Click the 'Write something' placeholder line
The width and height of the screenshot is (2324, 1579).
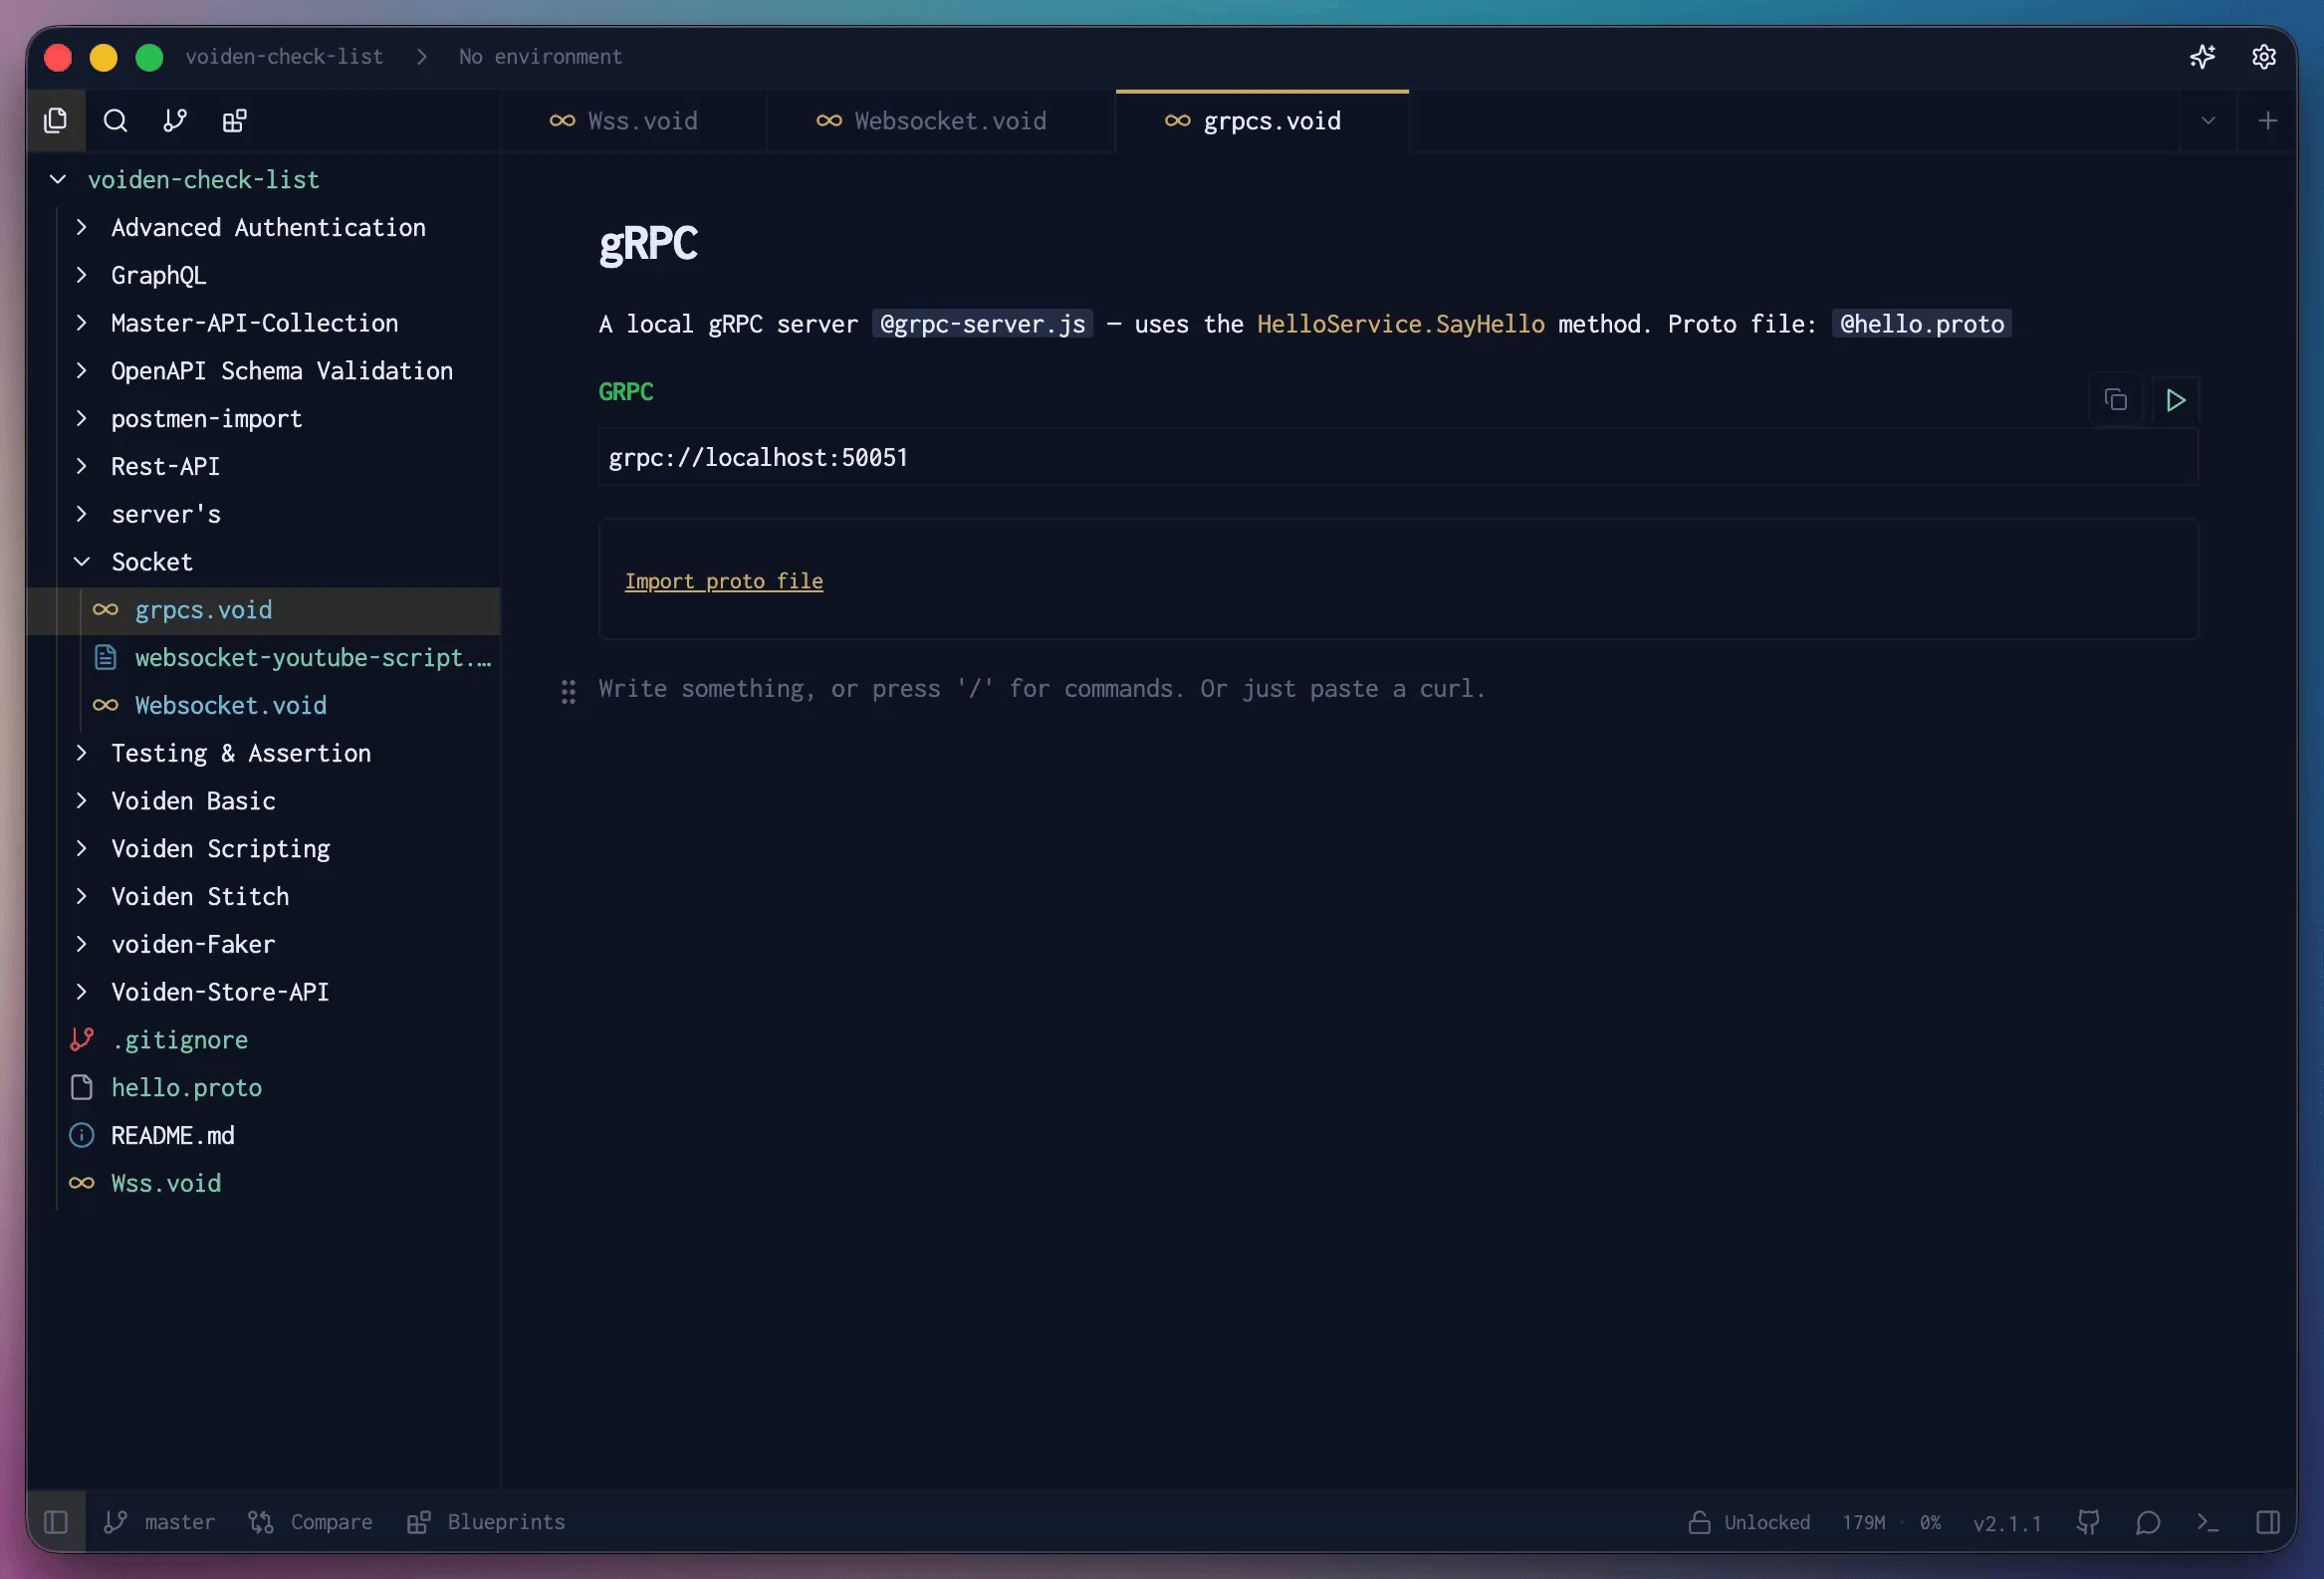click(x=1041, y=689)
